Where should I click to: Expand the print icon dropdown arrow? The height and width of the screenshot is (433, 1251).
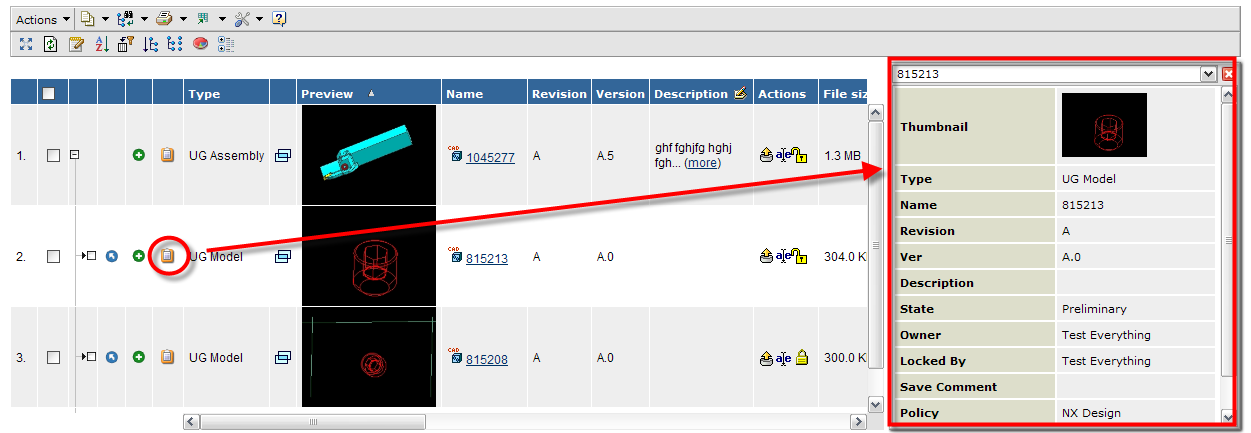(x=184, y=19)
